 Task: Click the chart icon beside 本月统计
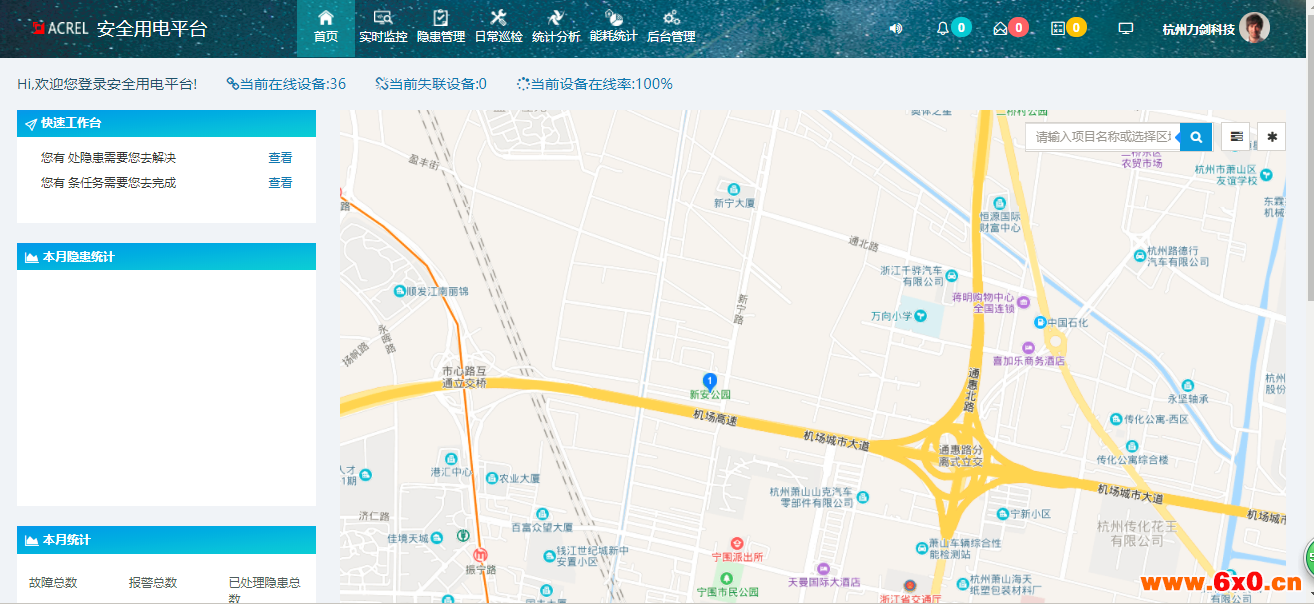coord(31,540)
